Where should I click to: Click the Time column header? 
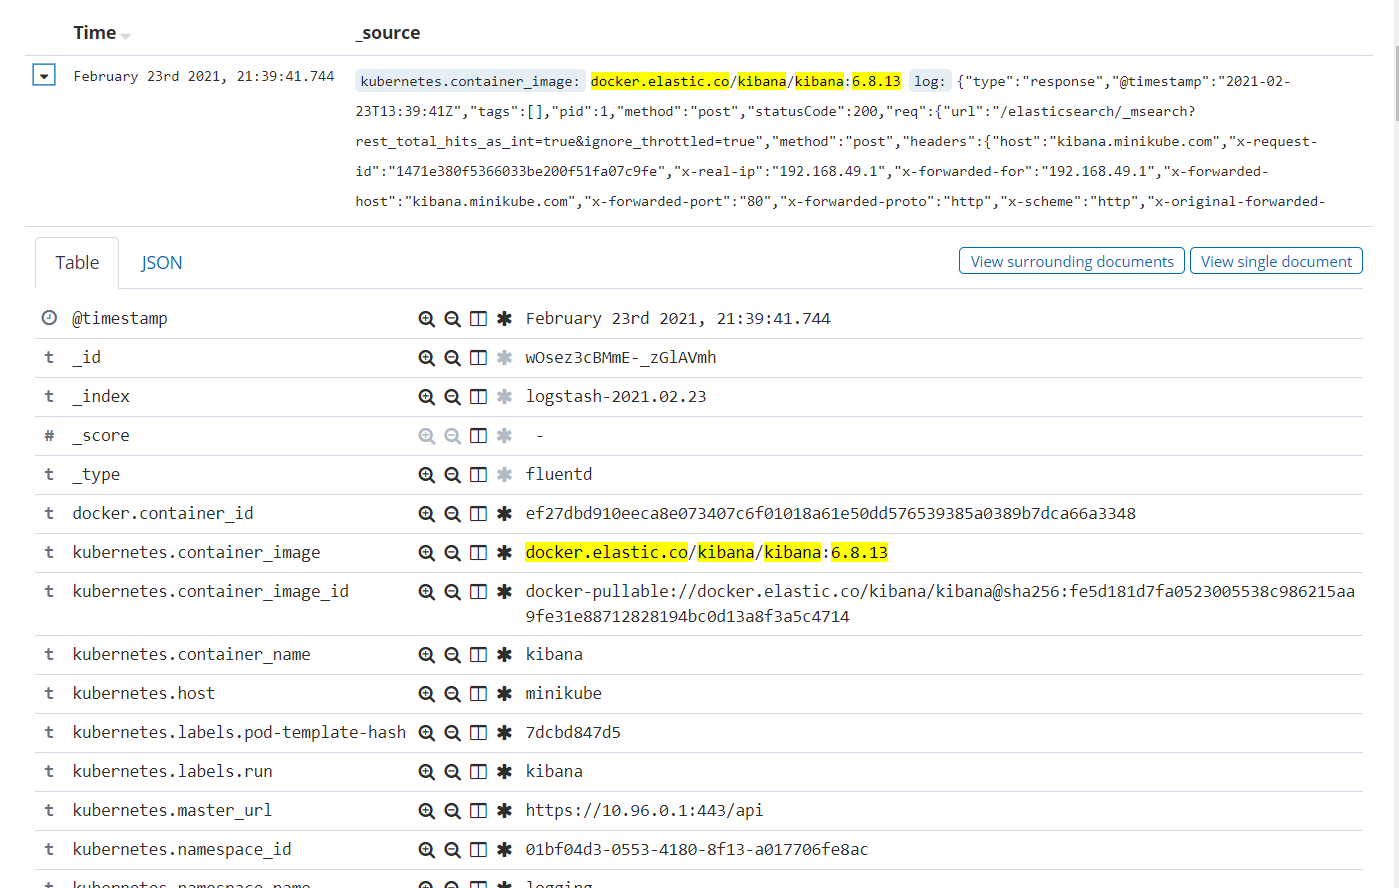pyautogui.click(x=95, y=33)
